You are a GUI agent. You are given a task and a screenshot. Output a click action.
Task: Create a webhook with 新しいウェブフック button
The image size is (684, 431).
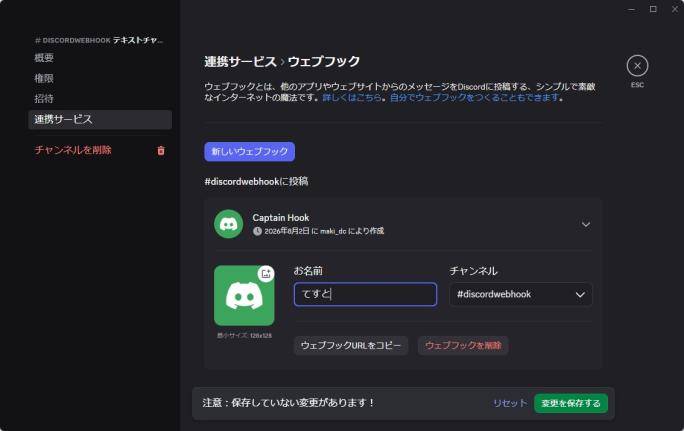(x=250, y=151)
